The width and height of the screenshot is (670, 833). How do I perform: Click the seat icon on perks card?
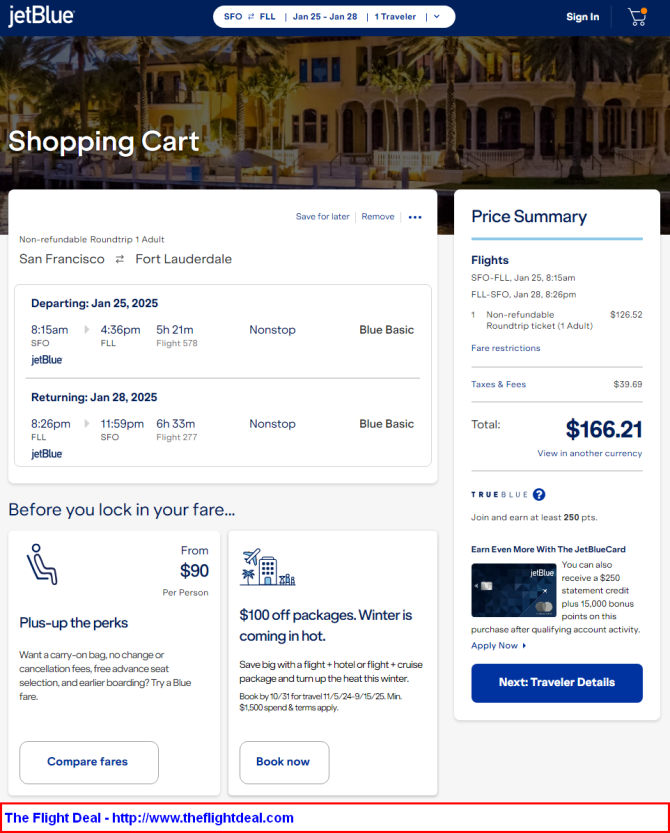click(42, 564)
